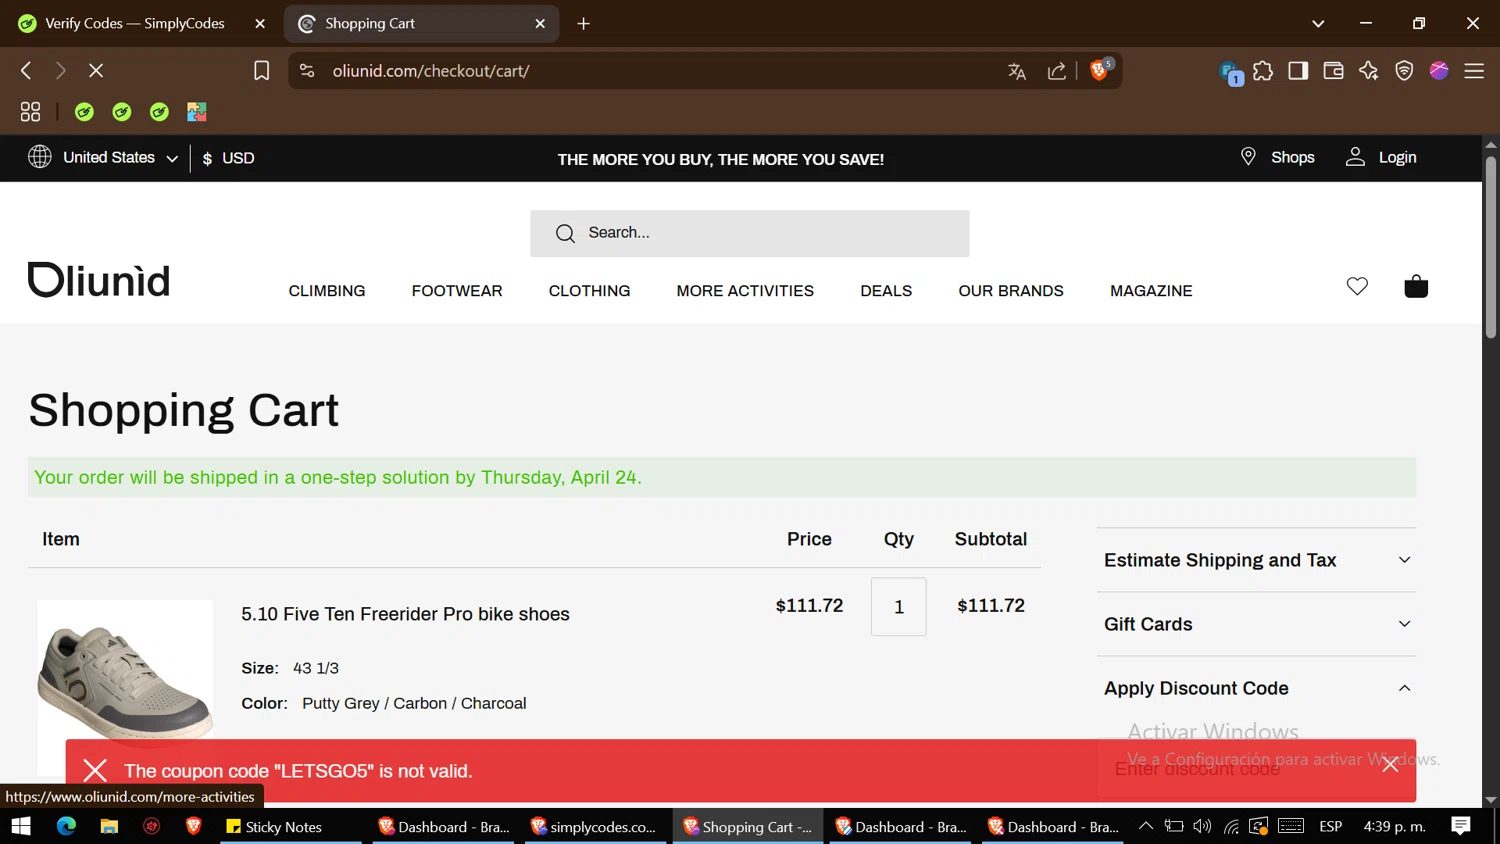This screenshot has width=1500, height=844.
Task: Click the address bar URL
Action: [x=431, y=71]
